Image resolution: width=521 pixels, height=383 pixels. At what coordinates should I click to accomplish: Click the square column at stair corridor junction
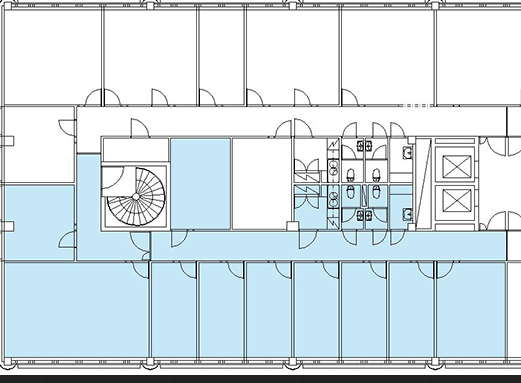coord(292,227)
